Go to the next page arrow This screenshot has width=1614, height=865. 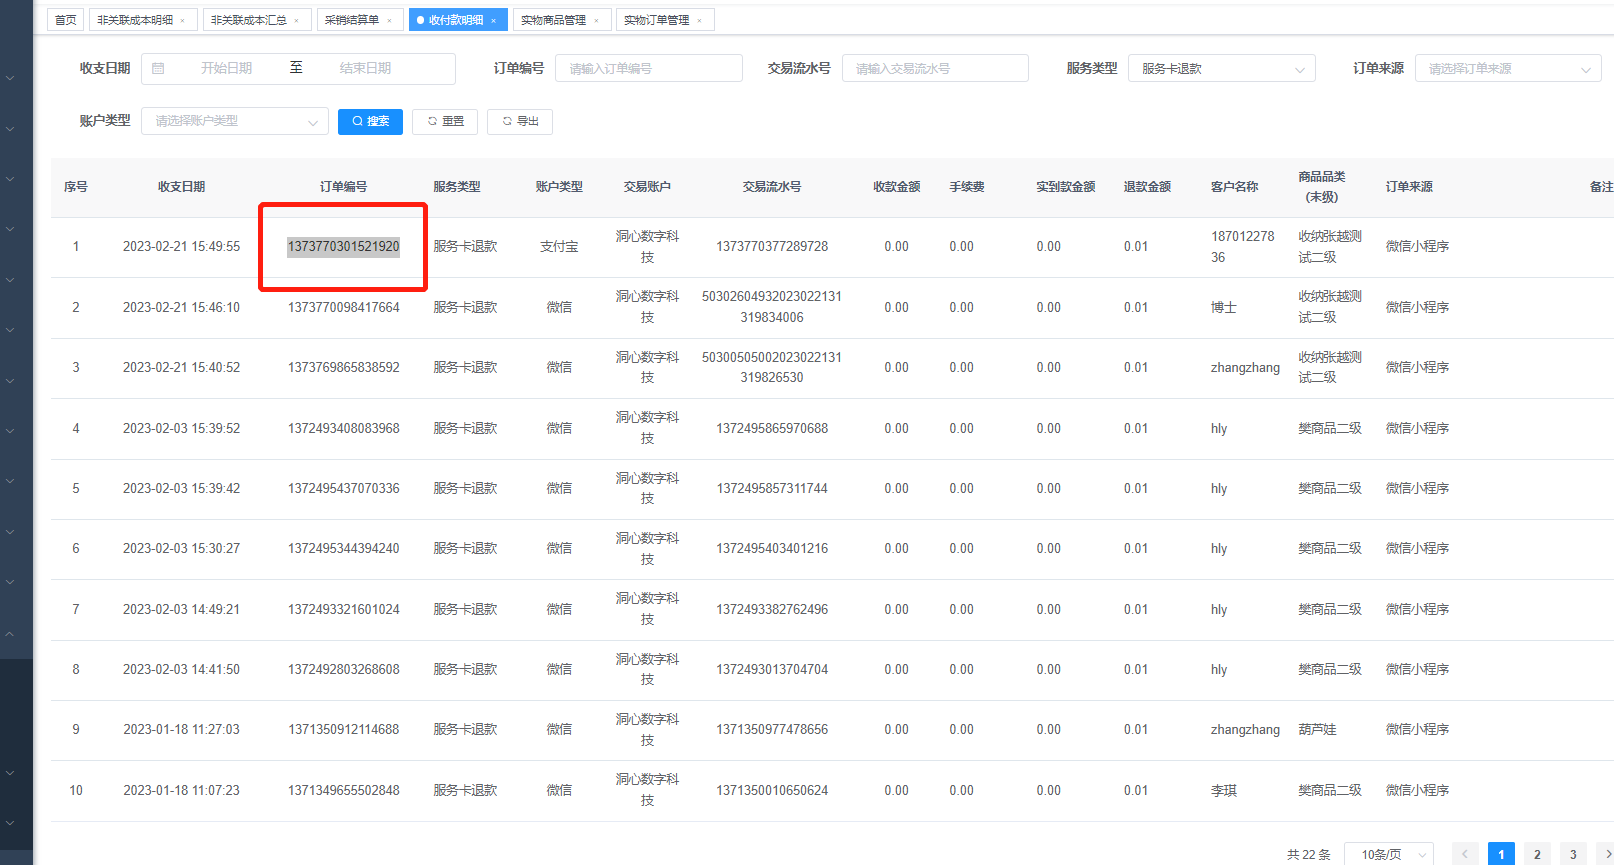coord(1606,854)
